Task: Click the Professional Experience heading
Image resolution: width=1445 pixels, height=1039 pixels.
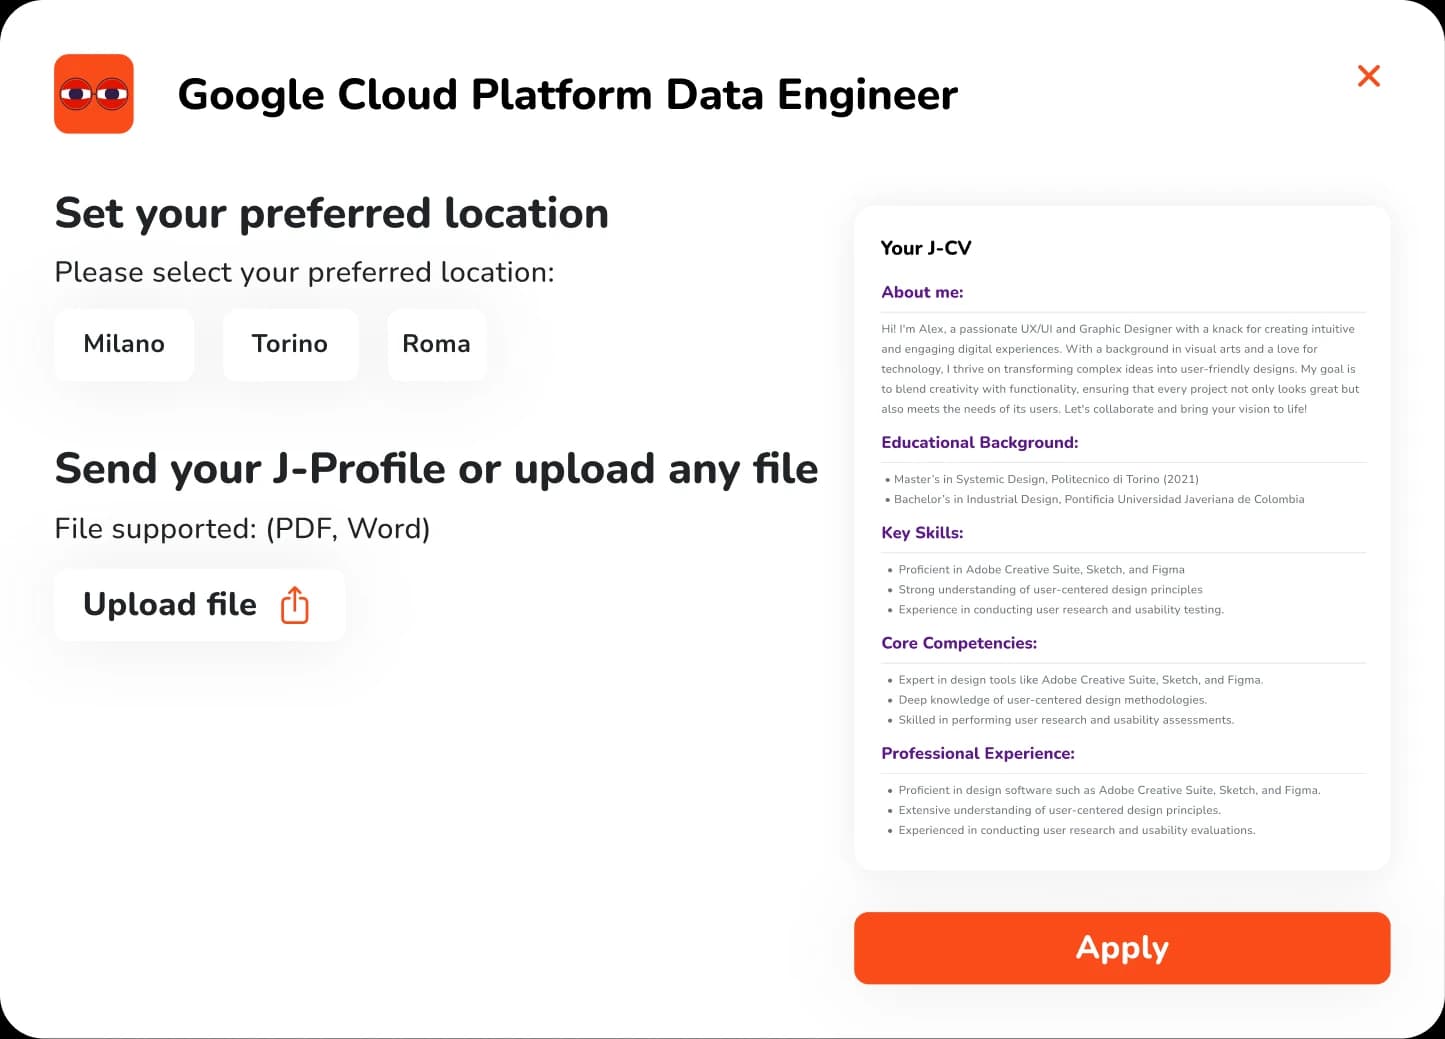Action: [977, 753]
